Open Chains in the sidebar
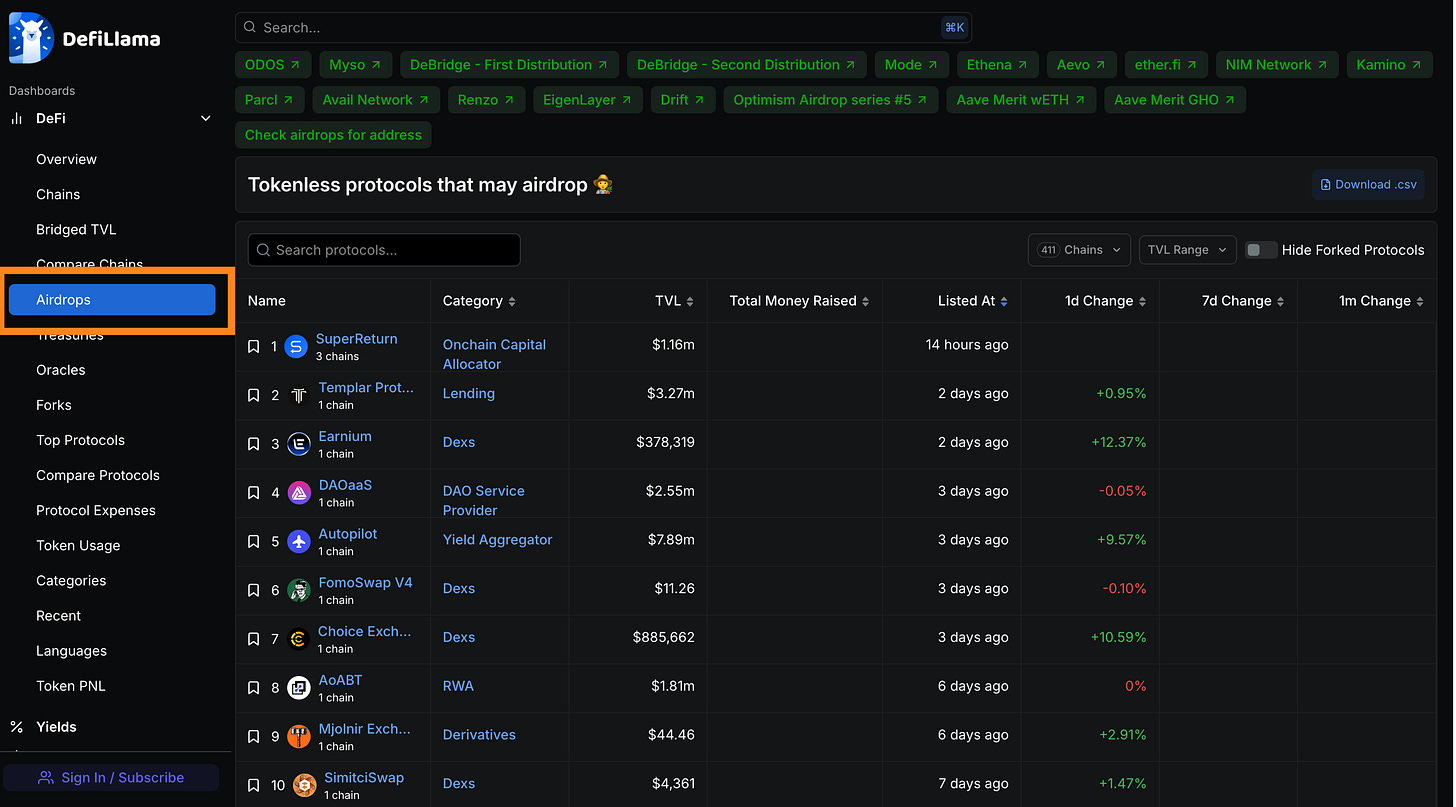This screenshot has width=1456, height=807. pyautogui.click(x=58, y=194)
